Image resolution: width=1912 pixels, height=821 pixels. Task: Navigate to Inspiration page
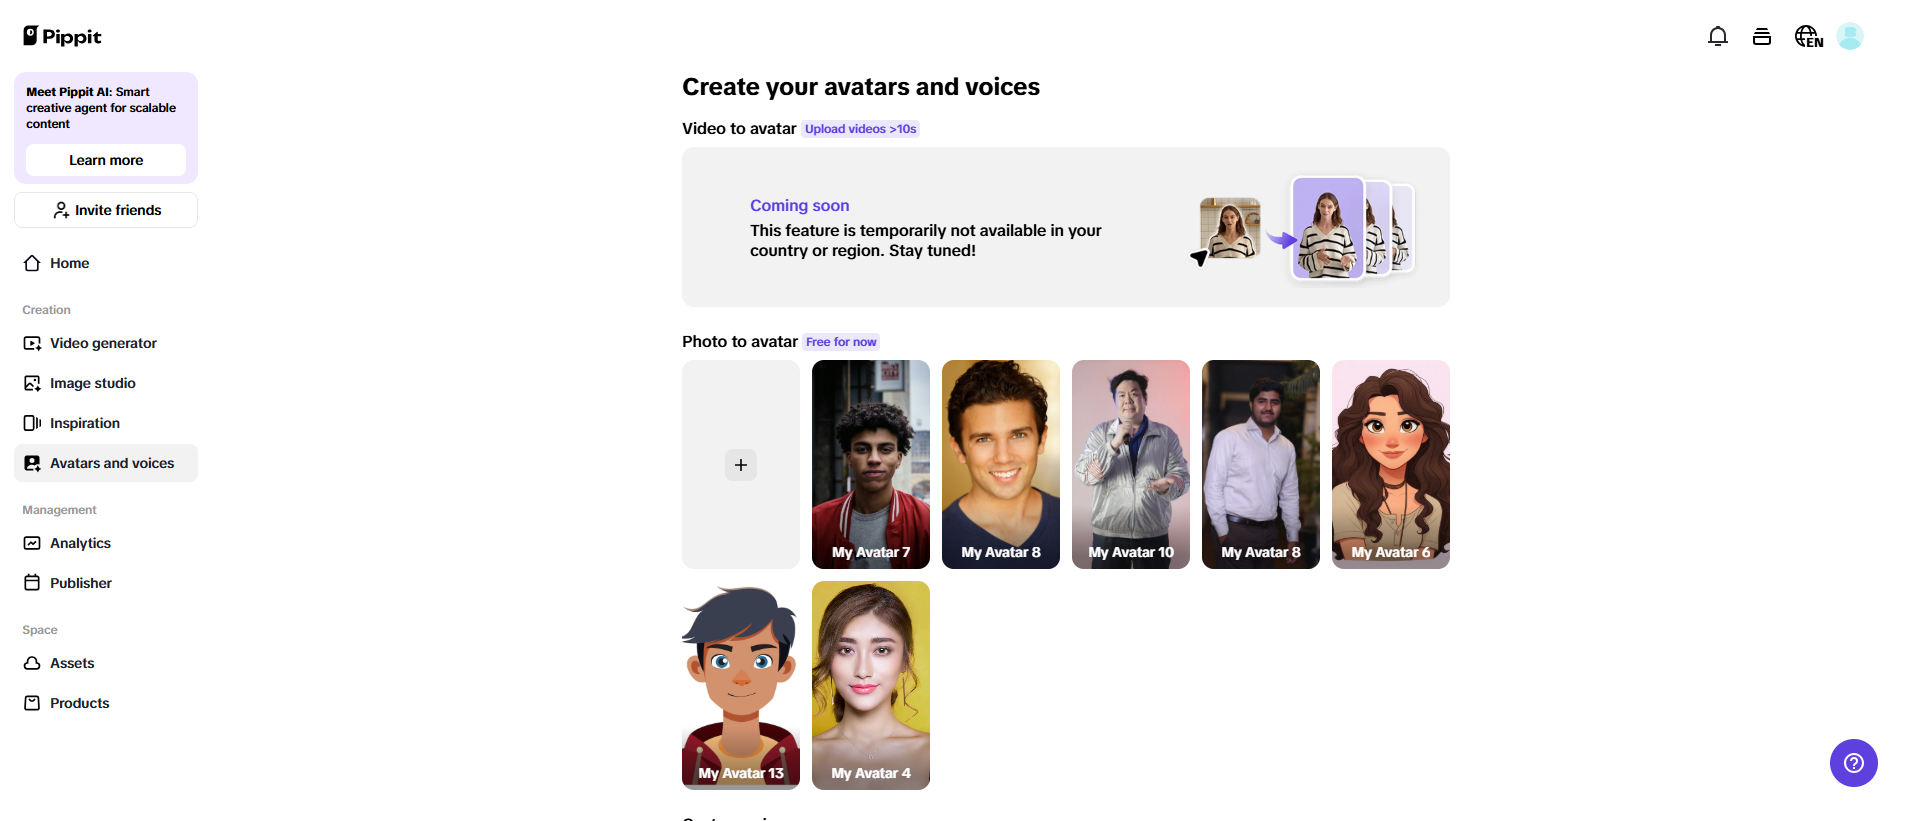point(84,423)
